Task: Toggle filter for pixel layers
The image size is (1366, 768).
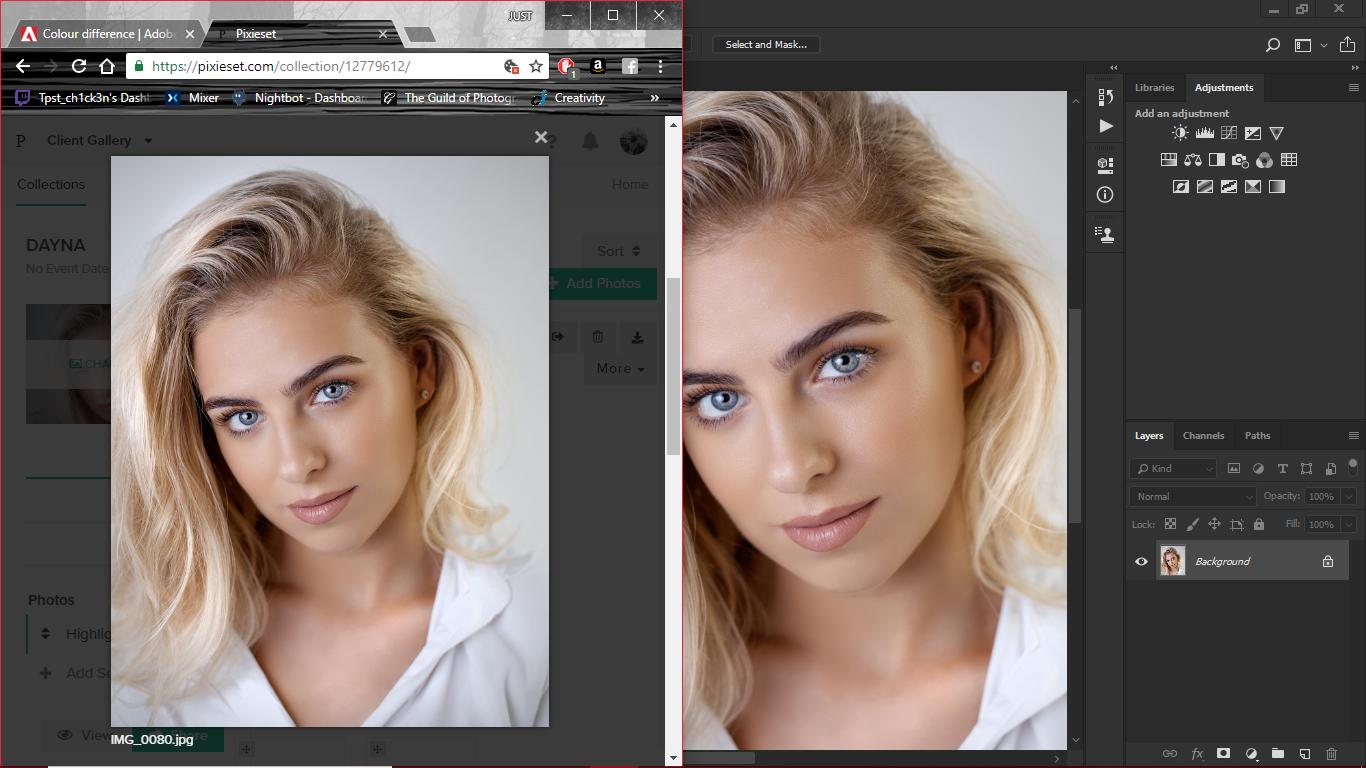Action: (1234, 468)
